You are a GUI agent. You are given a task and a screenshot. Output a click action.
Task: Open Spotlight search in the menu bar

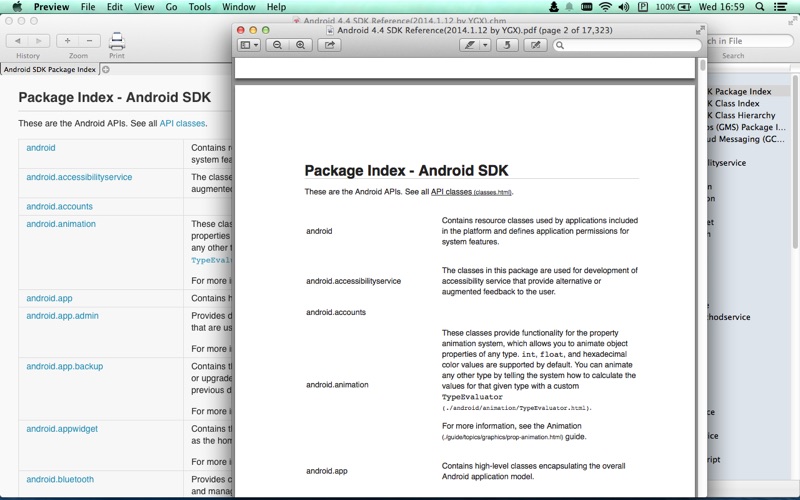point(760,7)
